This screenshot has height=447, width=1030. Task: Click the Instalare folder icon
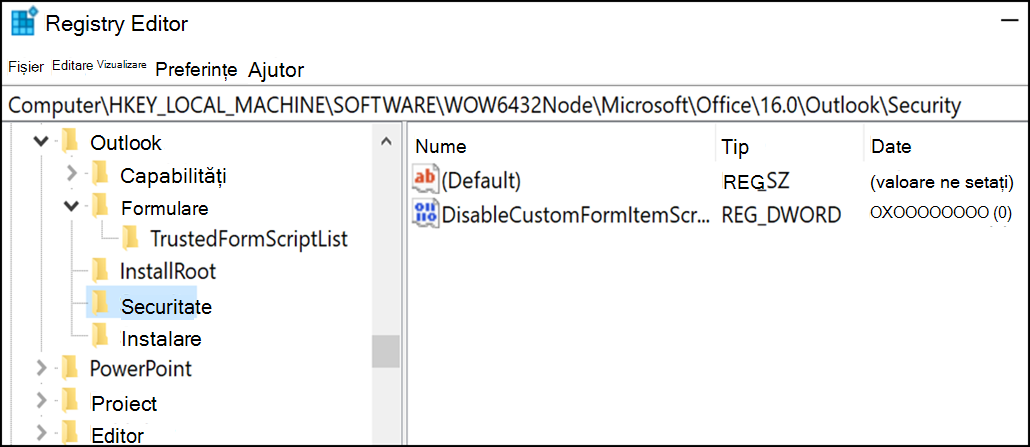tap(100, 335)
